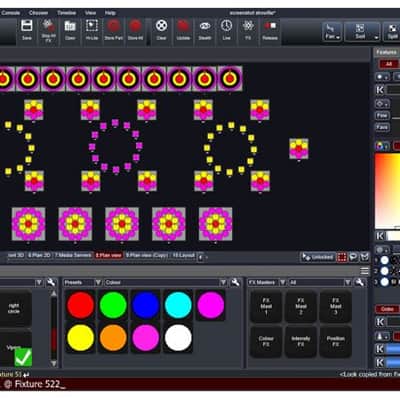Click the FX Mast 2 button
The height and width of the screenshot is (400, 400).
[301, 306]
